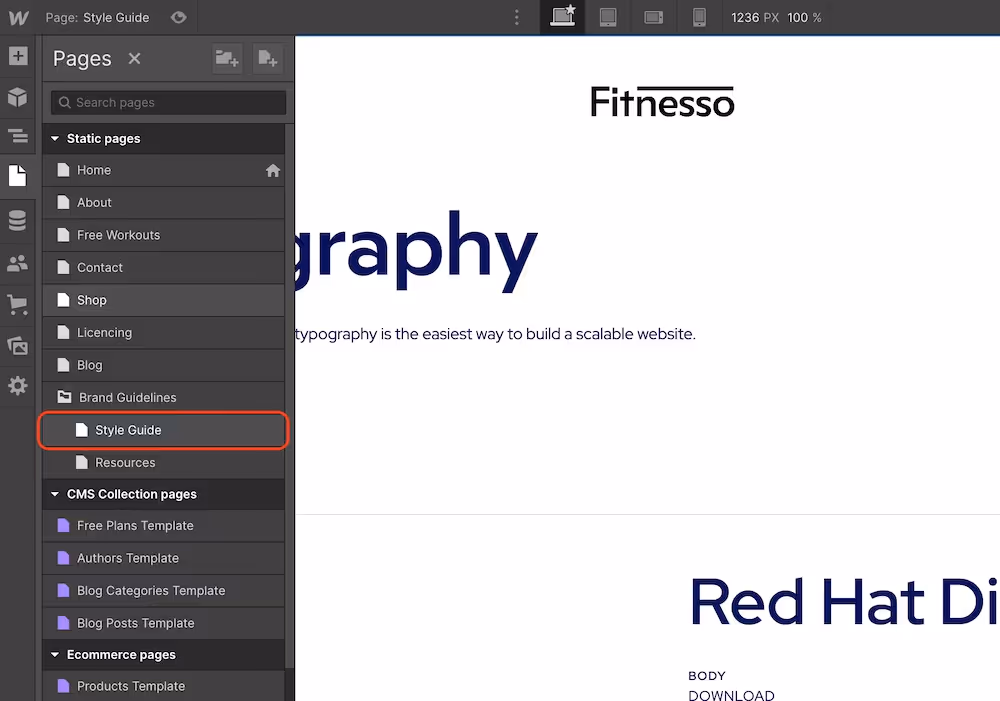Create a new folder in Pages
Screen dimensions: 1000x701
point(227,59)
